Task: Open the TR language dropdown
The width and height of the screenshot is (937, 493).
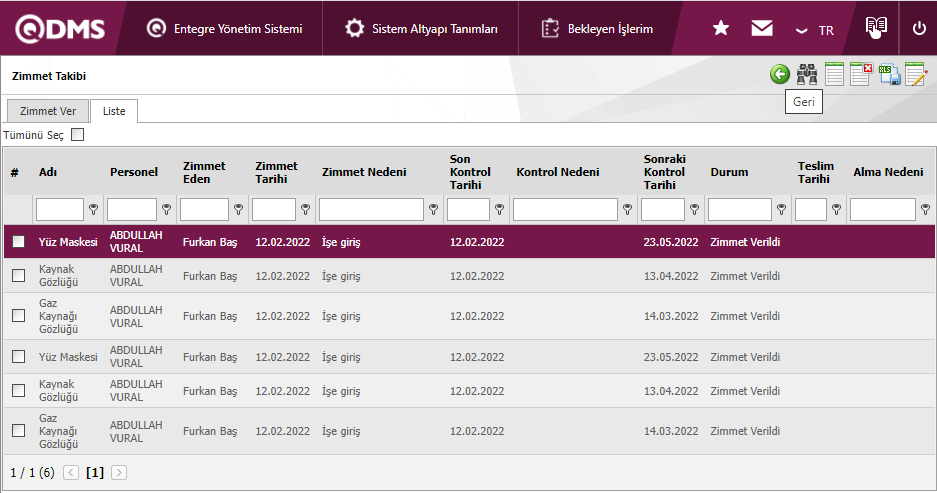Action: (815, 30)
